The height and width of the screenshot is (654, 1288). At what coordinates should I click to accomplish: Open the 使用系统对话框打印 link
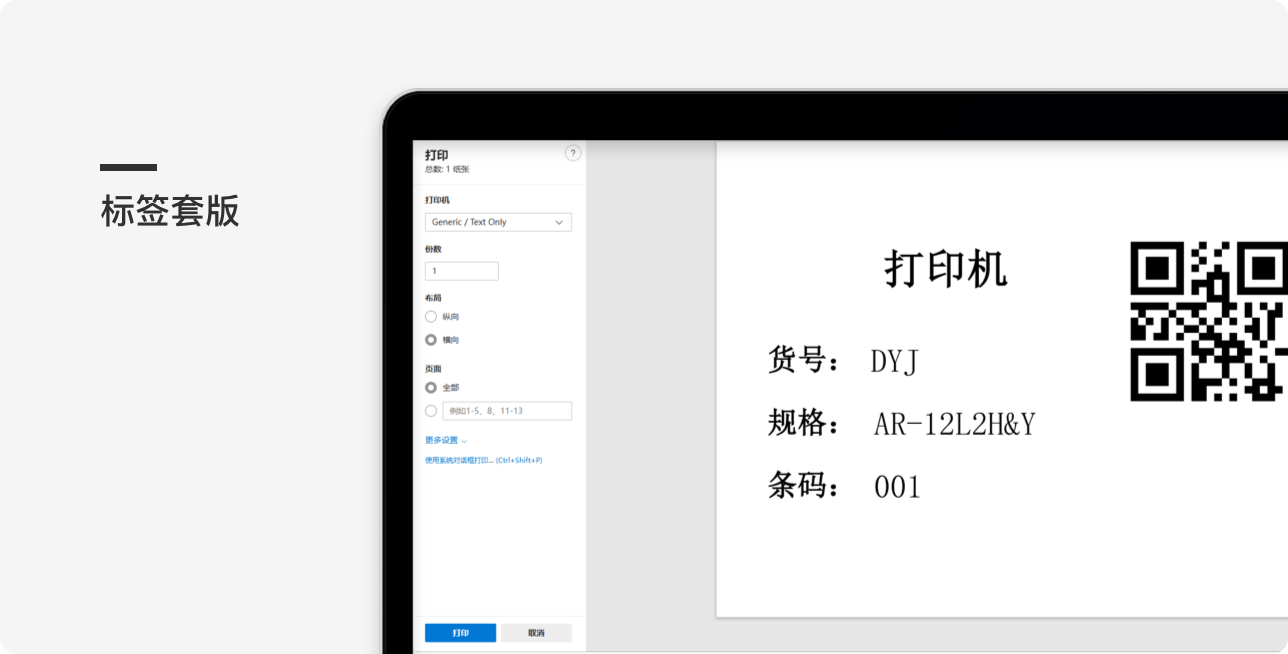tap(483, 460)
